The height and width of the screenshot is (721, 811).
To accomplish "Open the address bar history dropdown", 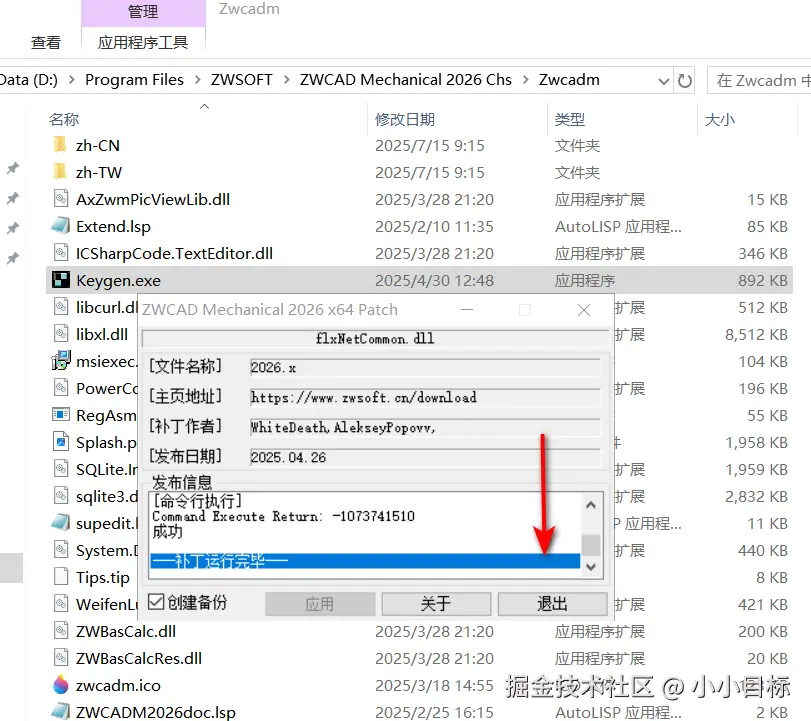I will (x=664, y=81).
